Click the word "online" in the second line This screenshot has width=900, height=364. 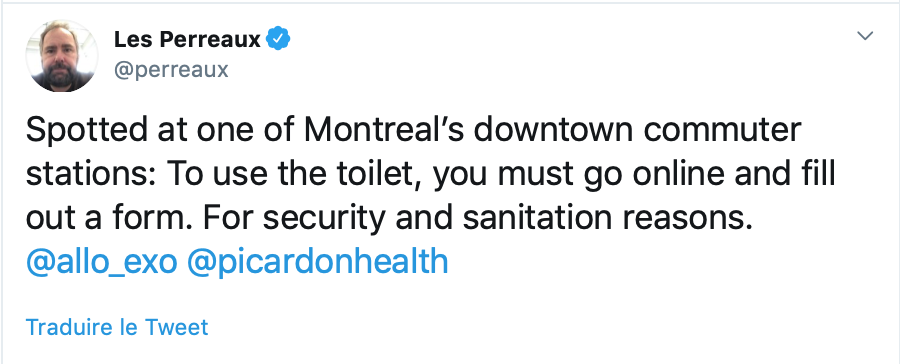pos(678,175)
